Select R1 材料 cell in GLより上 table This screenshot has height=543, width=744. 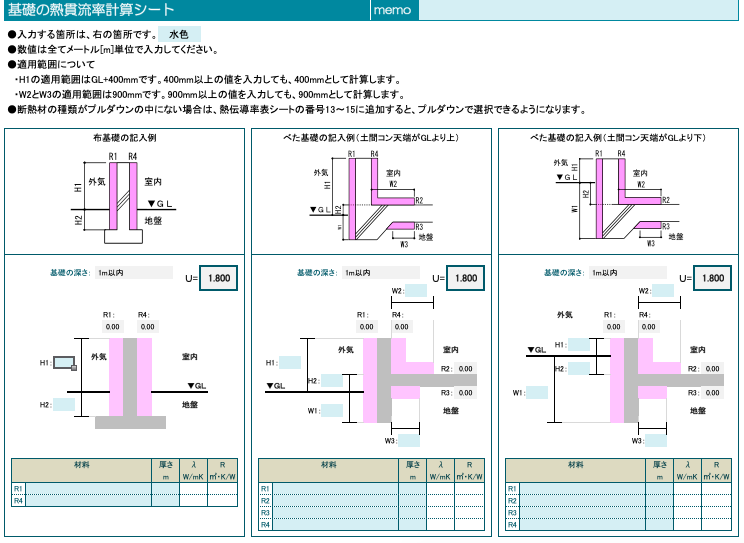click(x=335, y=488)
